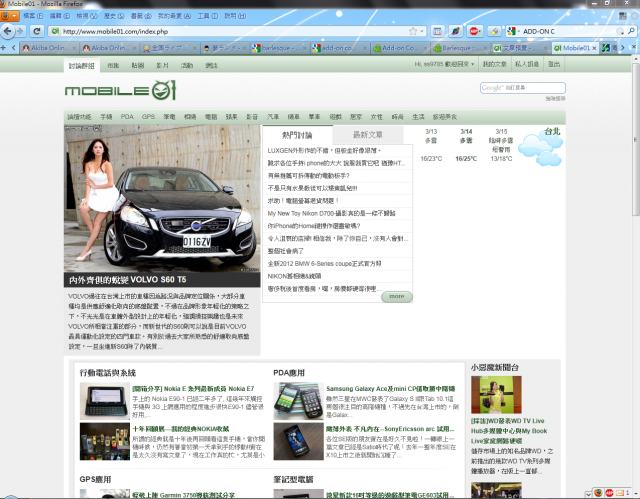This screenshot has width=640, height=499.
Task: Click the vertical page scrollbar thumb
Action: [x=636, y=141]
